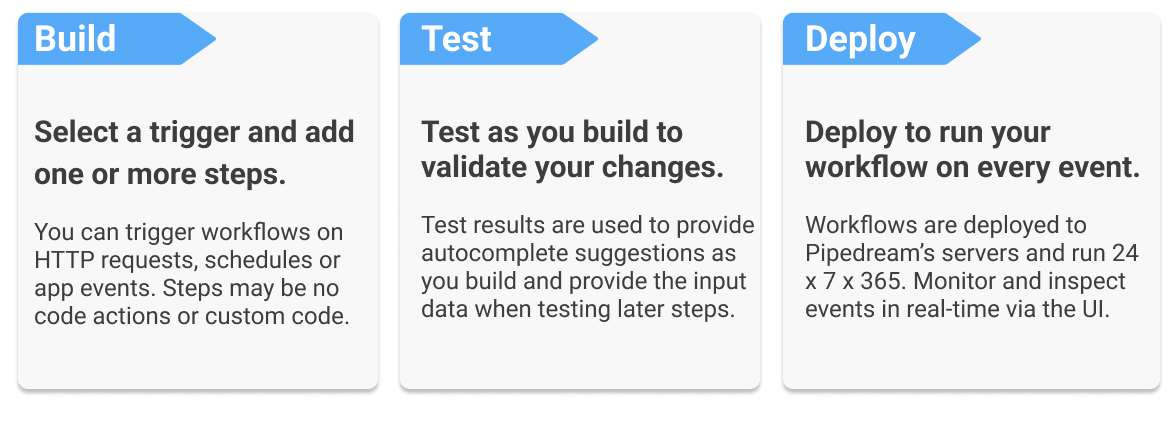Click the test results description paragraph
The width and height of the screenshot is (1175, 426).
point(587,267)
